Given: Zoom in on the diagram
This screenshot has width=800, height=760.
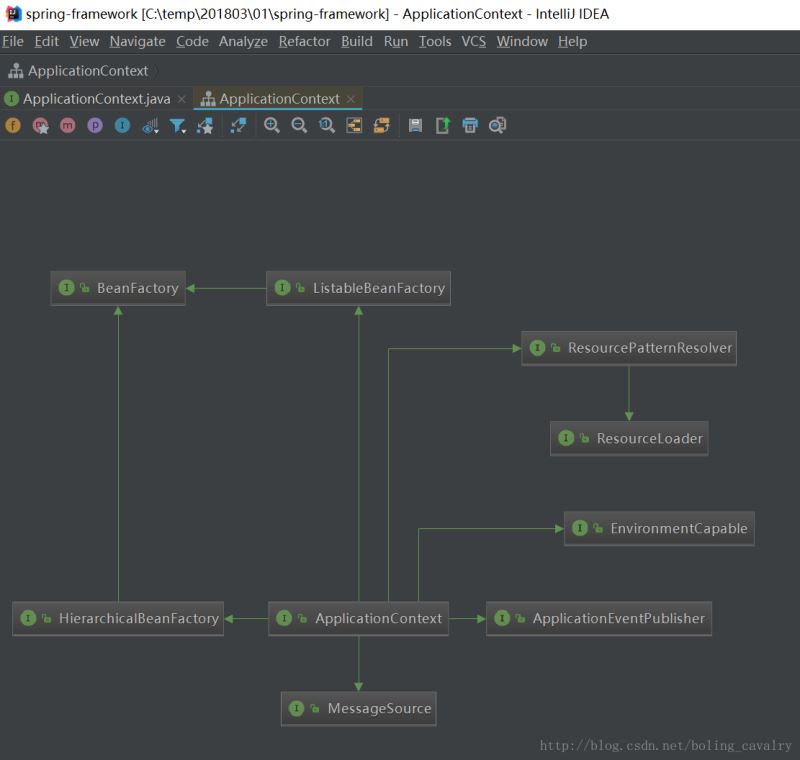Looking at the screenshot, I should coord(271,126).
